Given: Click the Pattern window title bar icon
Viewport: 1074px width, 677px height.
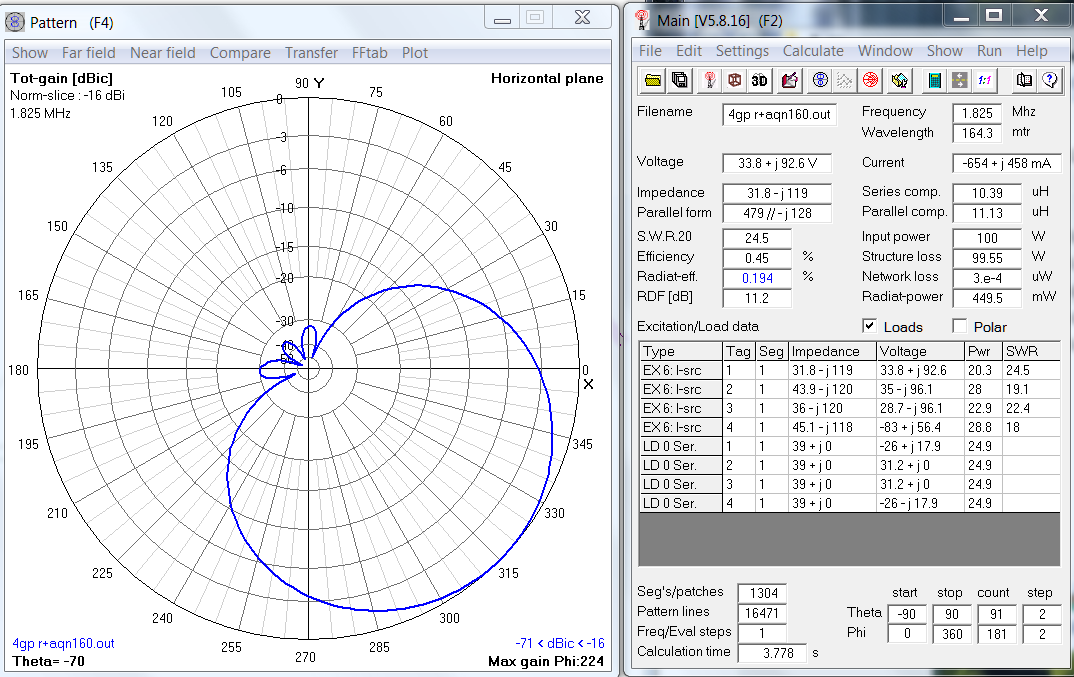Looking at the screenshot, I should pos(15,22).
